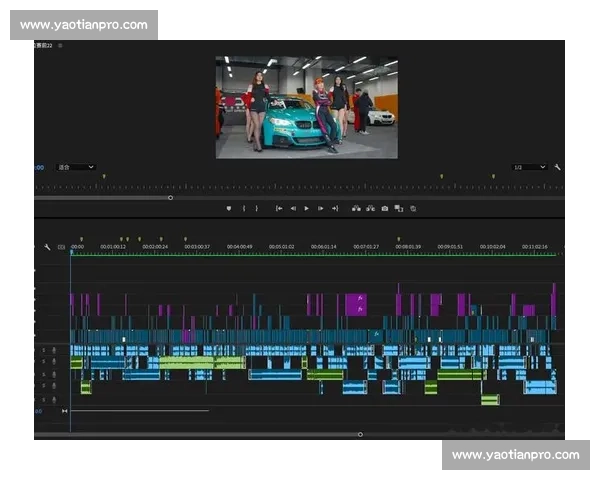600x480 pixels.
Task: Click the Export Frame camera icon
Action: point(384,208)
